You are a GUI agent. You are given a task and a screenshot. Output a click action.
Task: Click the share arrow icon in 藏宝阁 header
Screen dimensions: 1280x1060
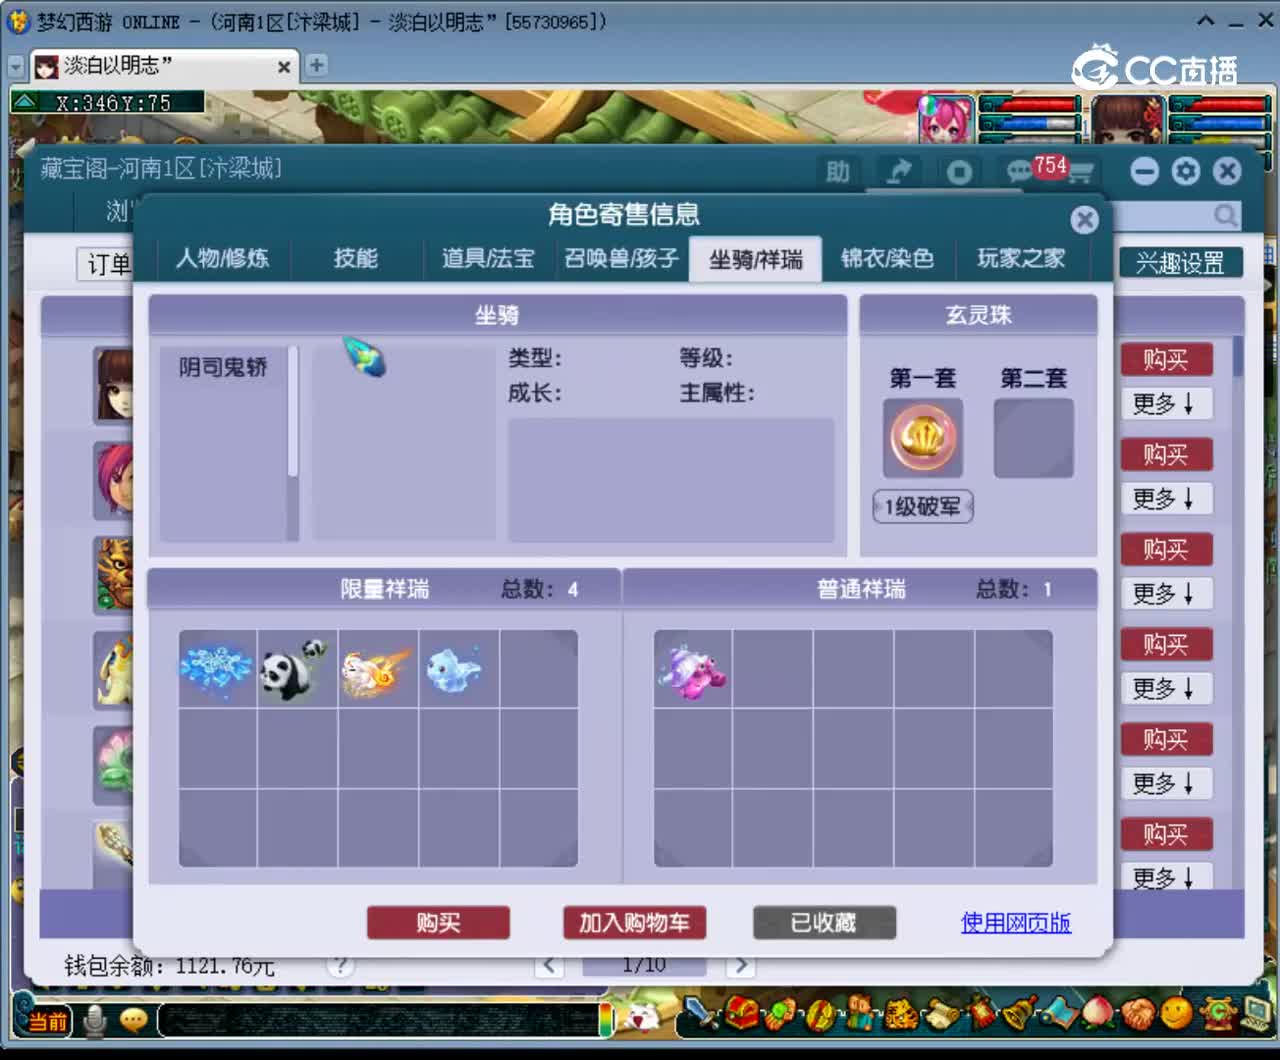pos(899,172)
